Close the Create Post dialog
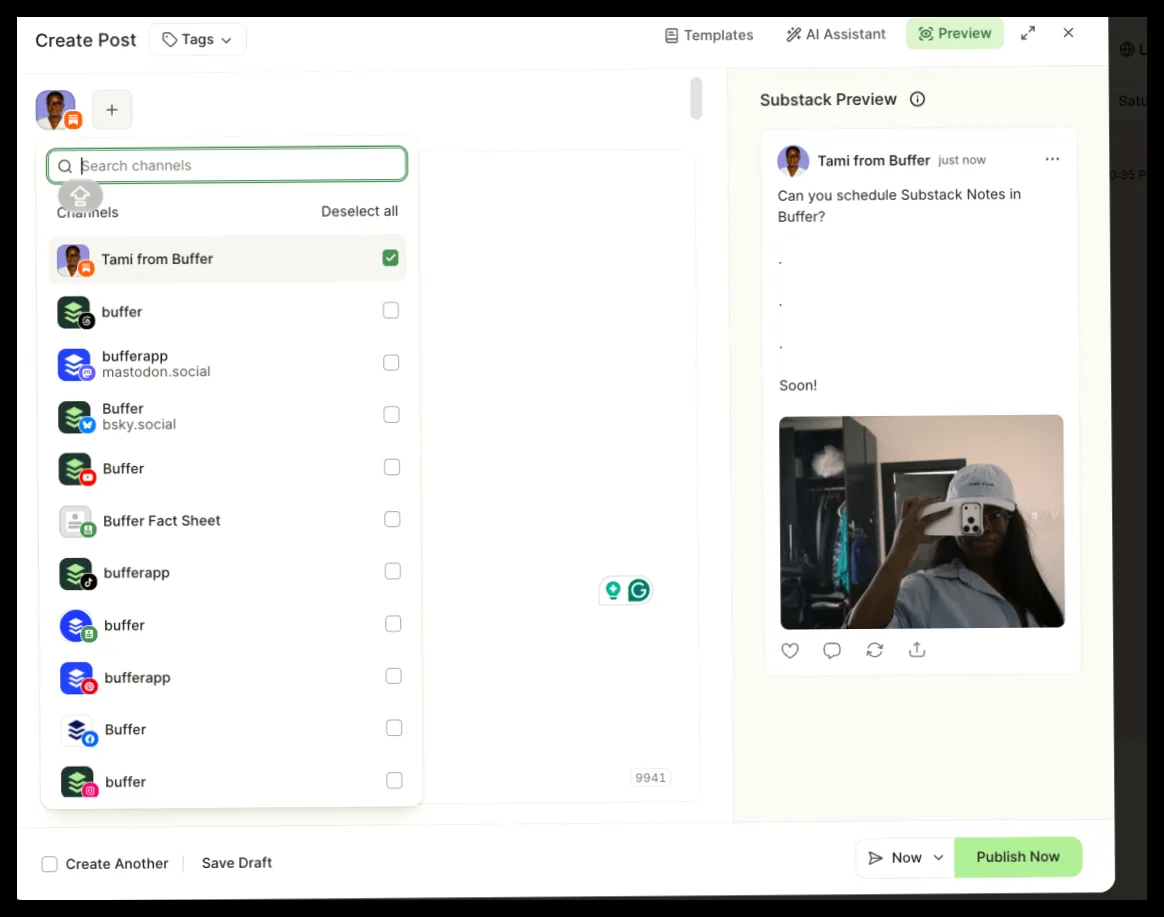 (1068, 33)
